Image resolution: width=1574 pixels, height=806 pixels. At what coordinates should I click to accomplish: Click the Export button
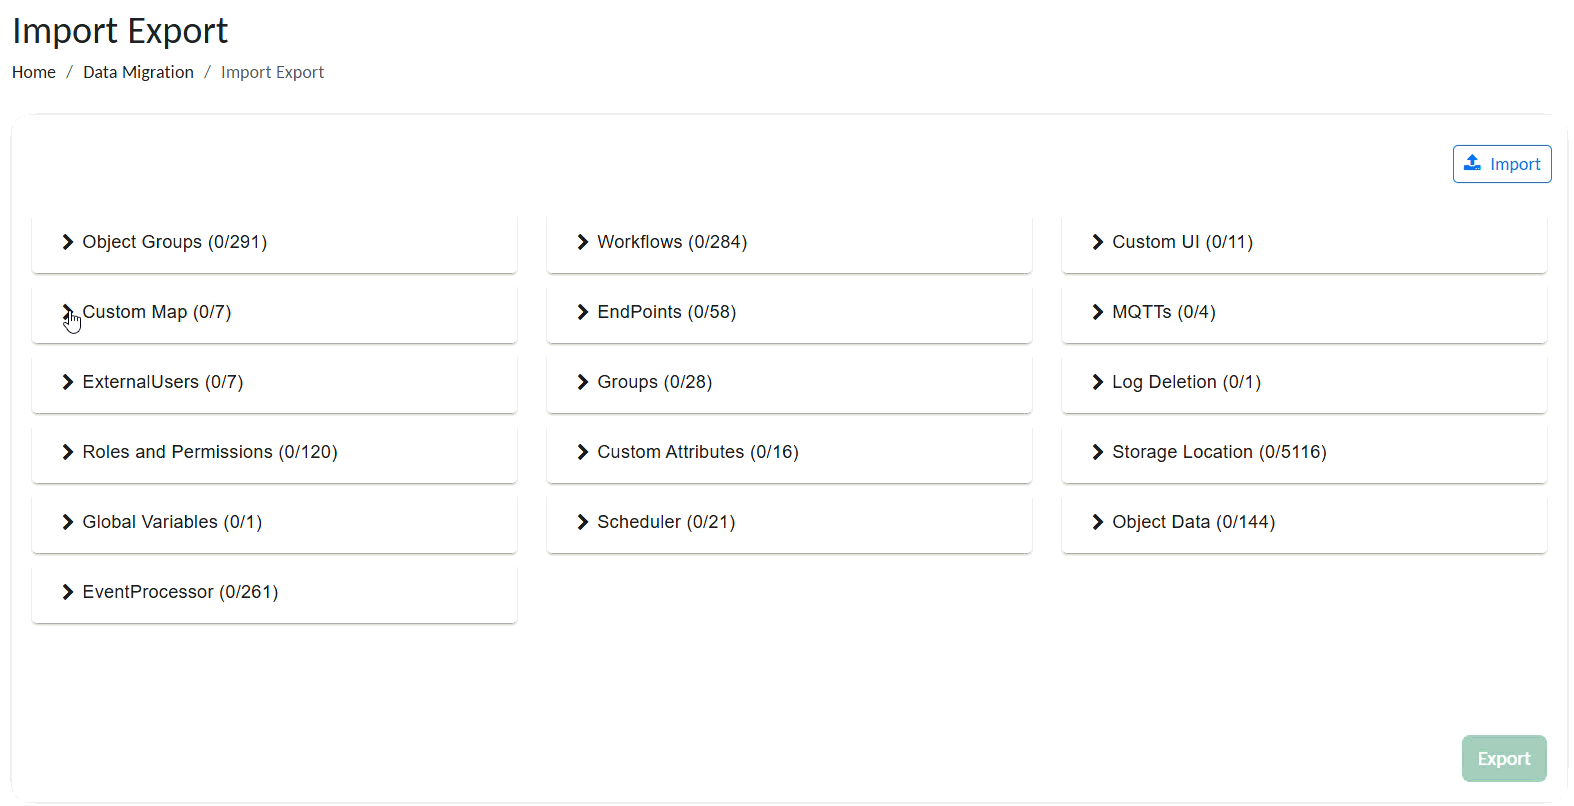(1503, 759)
